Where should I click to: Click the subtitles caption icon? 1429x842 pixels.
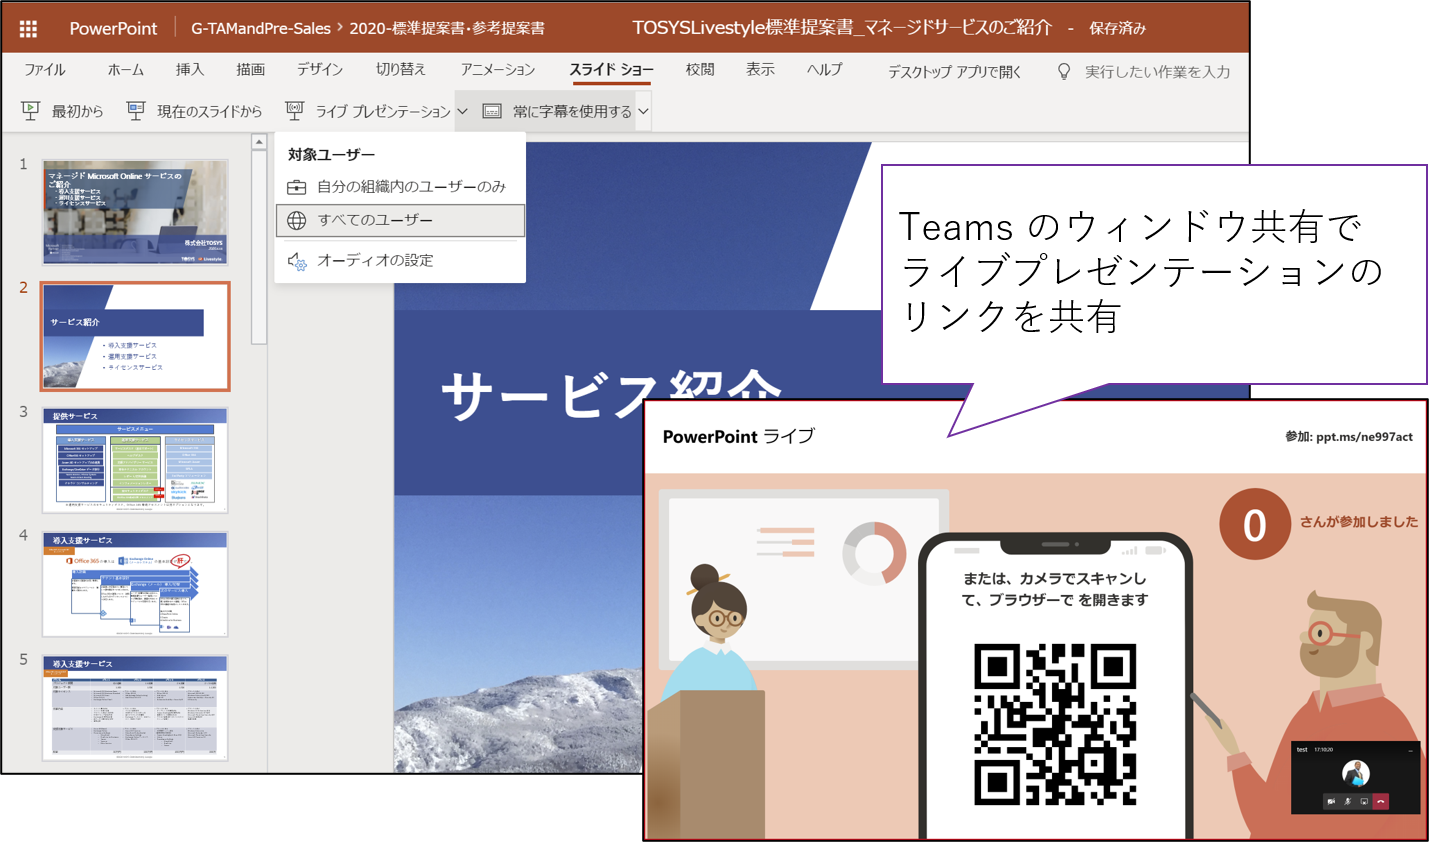(x=492, y=111)
